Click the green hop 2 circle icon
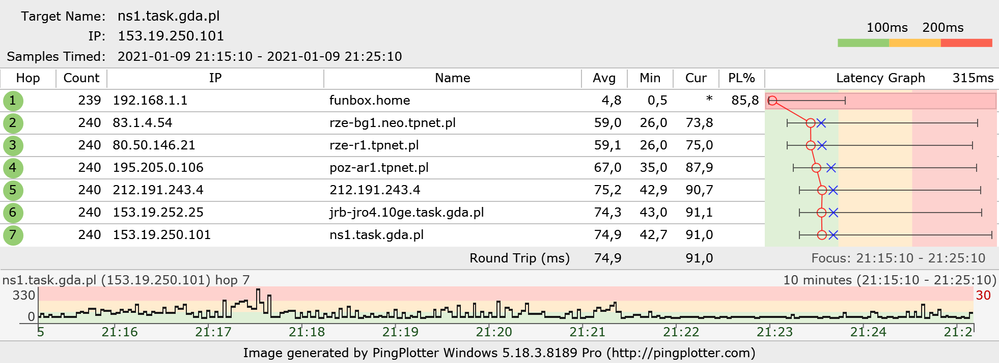The height and width of the screenshot is (363, 999). 13,123
